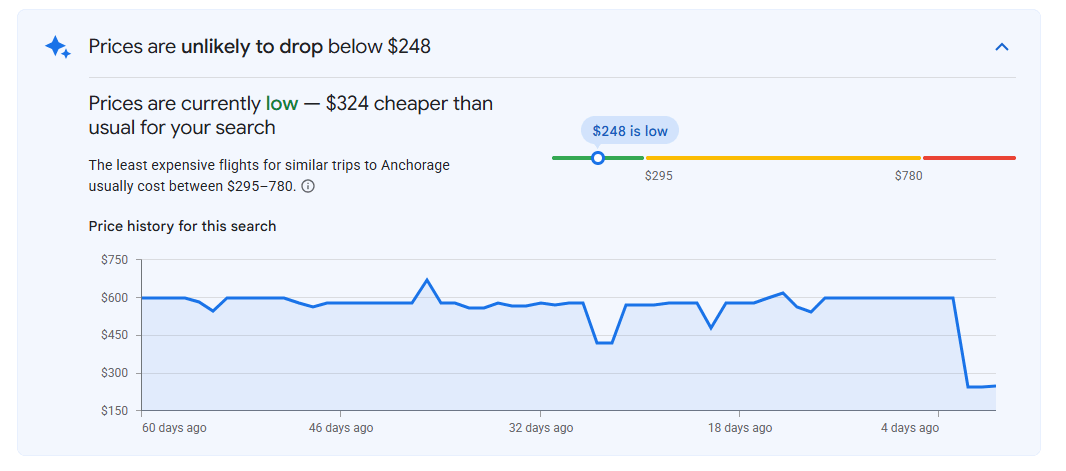The width and height of the screenshot is (1066, 471).
Task: Click the "Price history for this search" title
Action: tap(182, 226)
